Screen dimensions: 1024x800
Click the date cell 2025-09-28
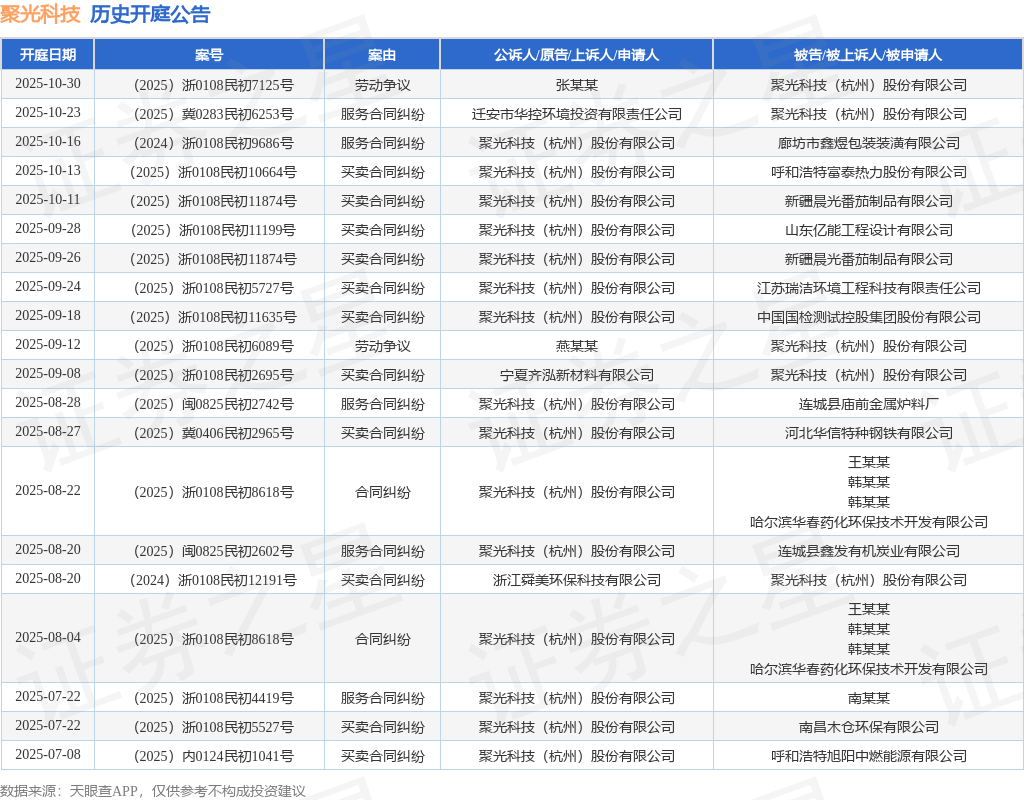pos(48,229)
